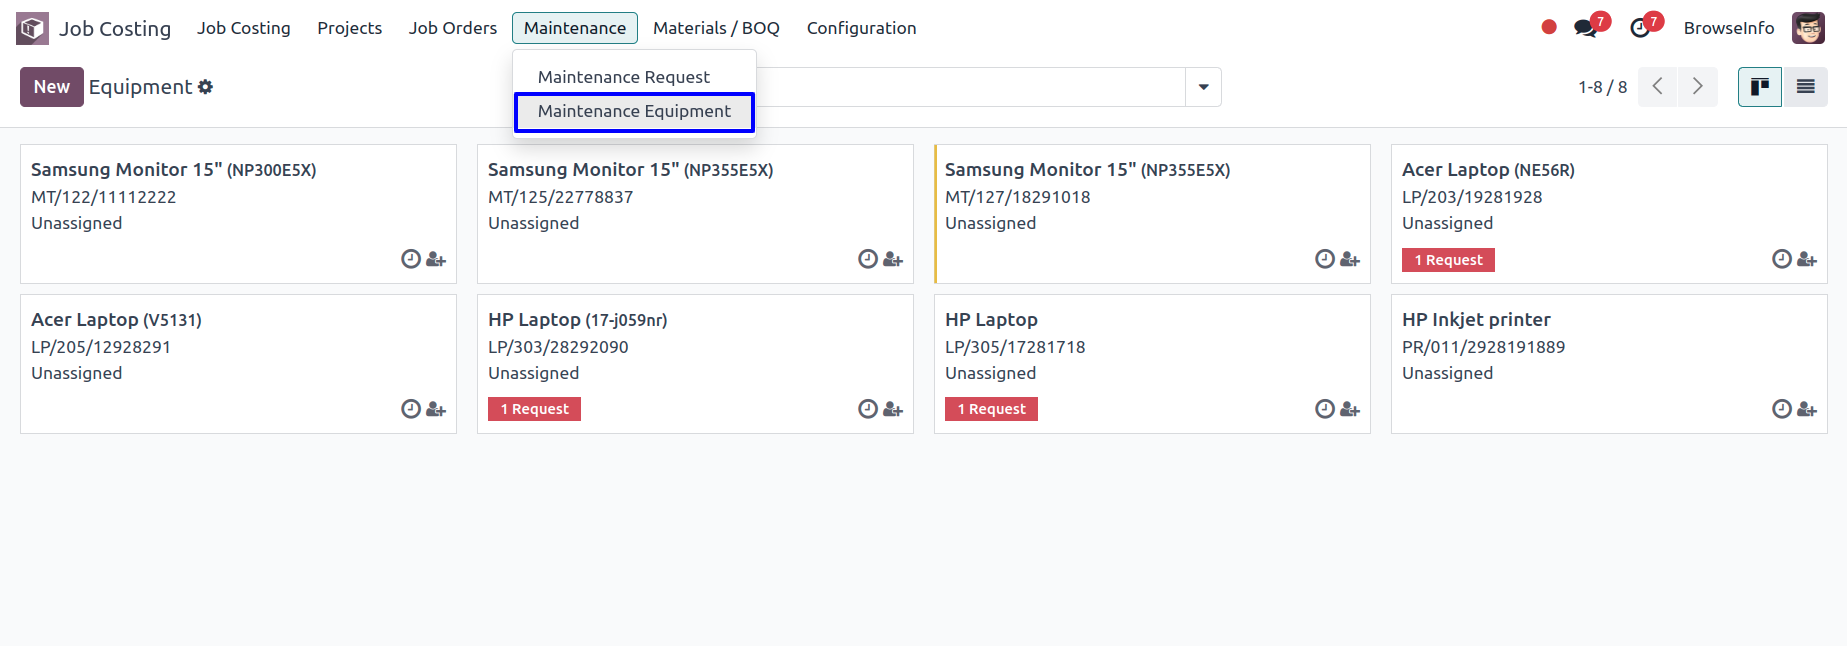Open the Projects menu
Image resolution: width=1847 pixels, height=646 pixels.
coord(350,28)
